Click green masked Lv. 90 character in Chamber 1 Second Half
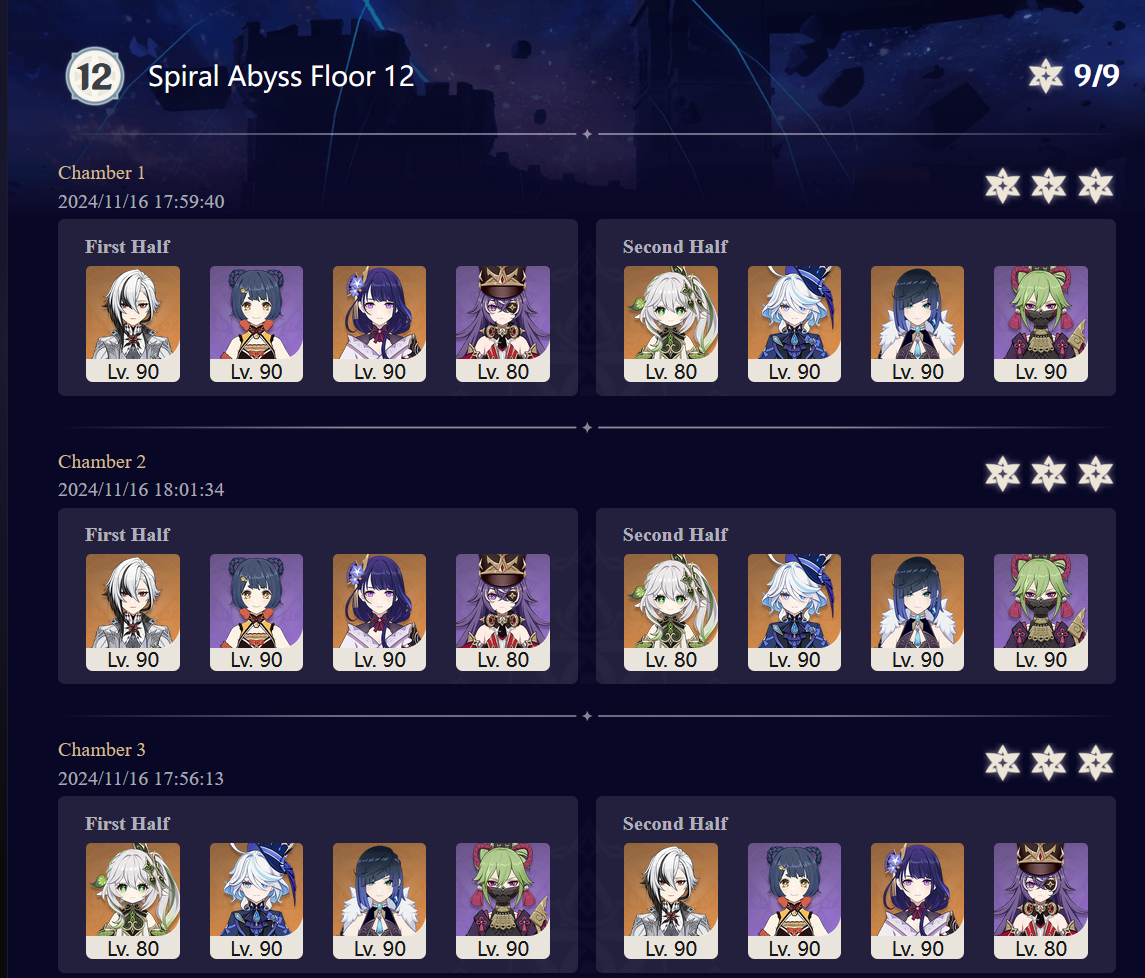Viewport: 1145px width, 978px height. [x=1041, y=324]
